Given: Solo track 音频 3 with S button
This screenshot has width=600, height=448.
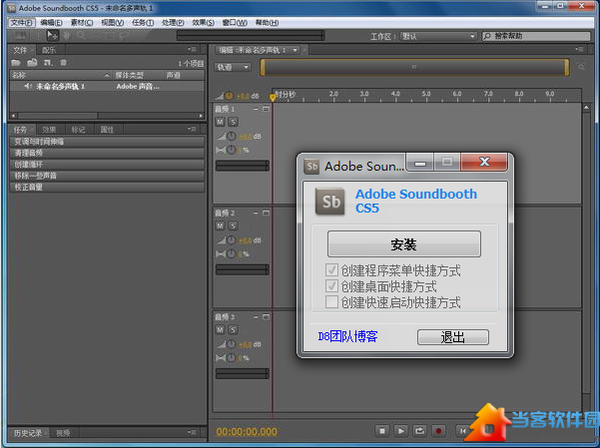Looking at the screenshot, I should [x=231, y=330].
